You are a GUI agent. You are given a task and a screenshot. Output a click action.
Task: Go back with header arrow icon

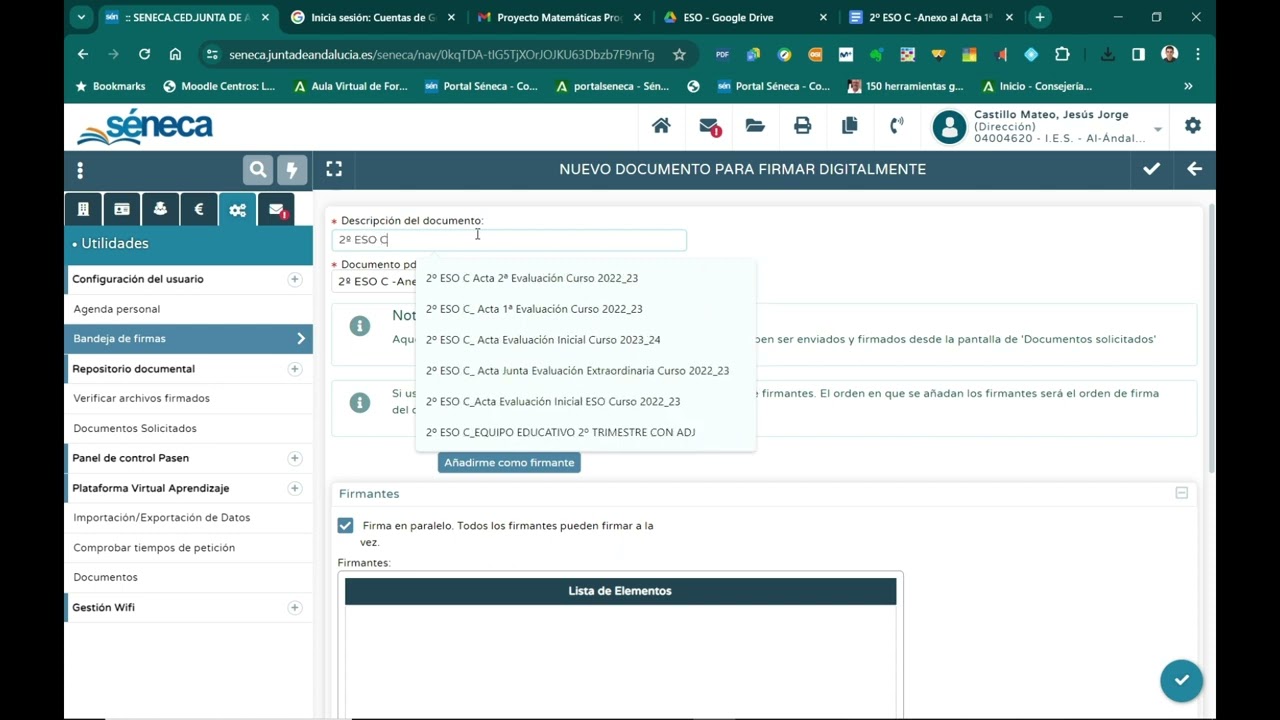click(1194, 169)
